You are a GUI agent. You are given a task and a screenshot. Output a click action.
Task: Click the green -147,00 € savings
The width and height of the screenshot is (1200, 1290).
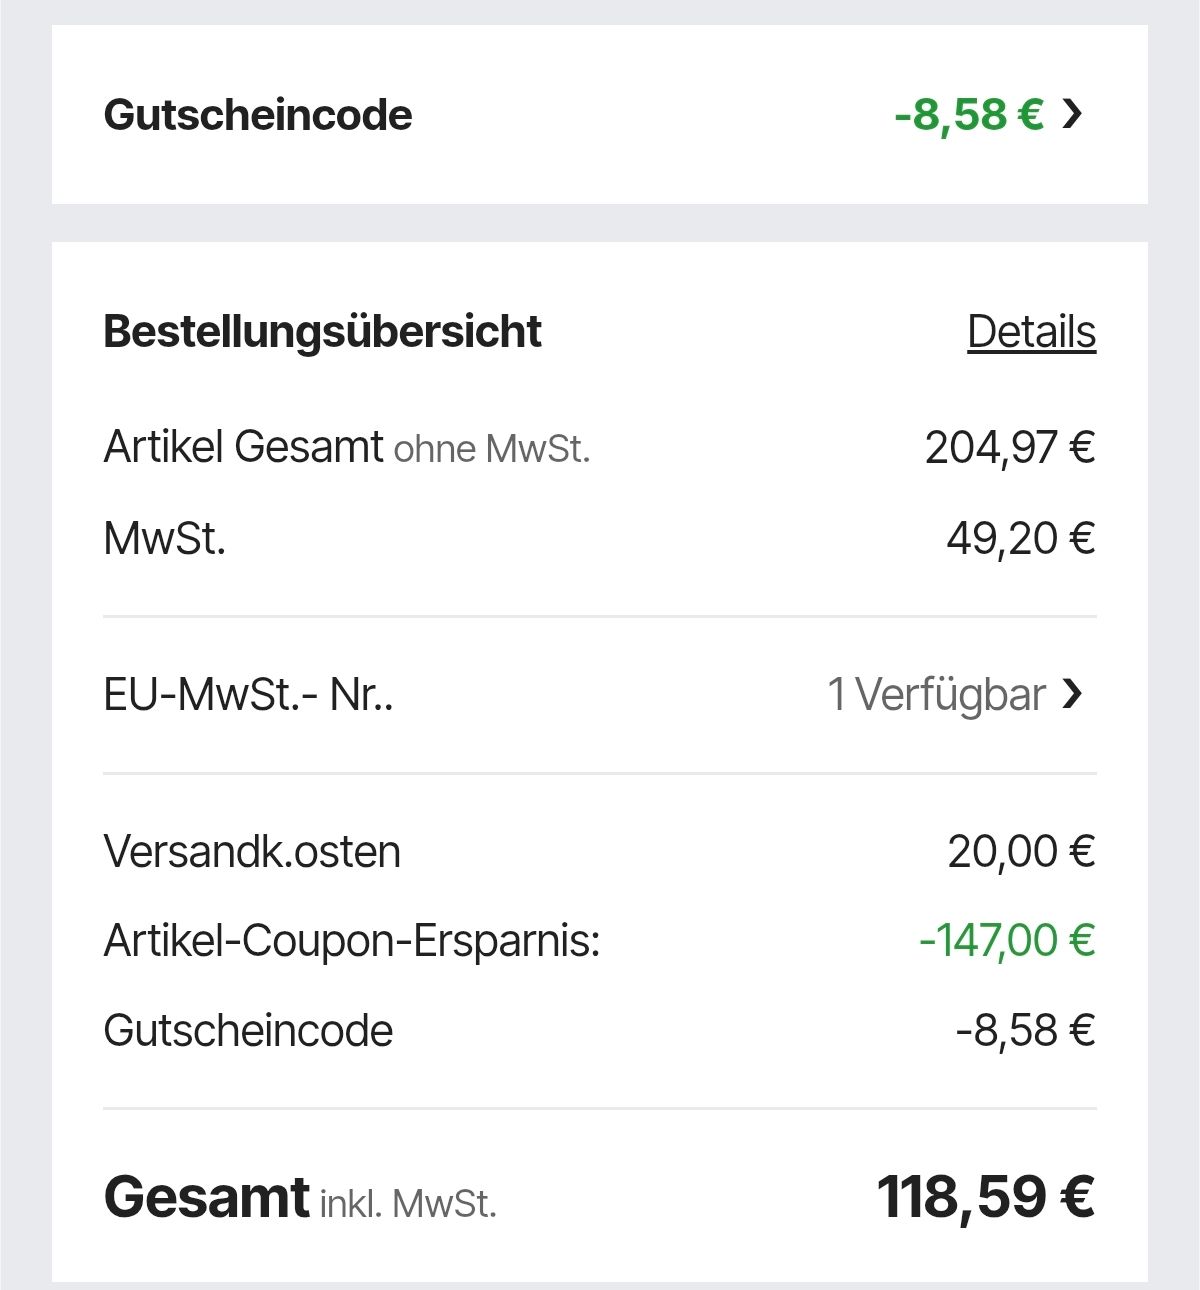tap(1007, 941)
